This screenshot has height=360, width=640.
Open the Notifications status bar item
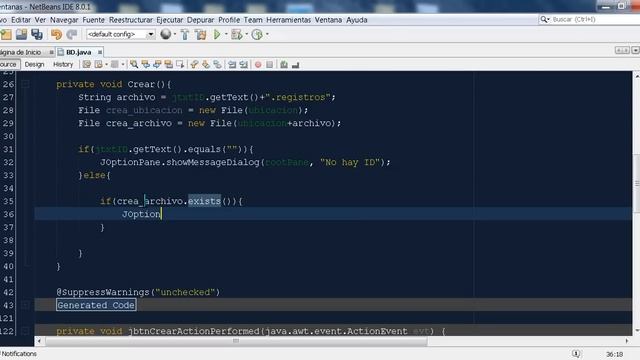pos(19,354)
